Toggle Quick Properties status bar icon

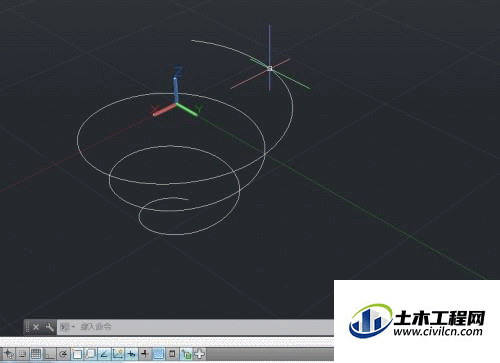(172, 354)
